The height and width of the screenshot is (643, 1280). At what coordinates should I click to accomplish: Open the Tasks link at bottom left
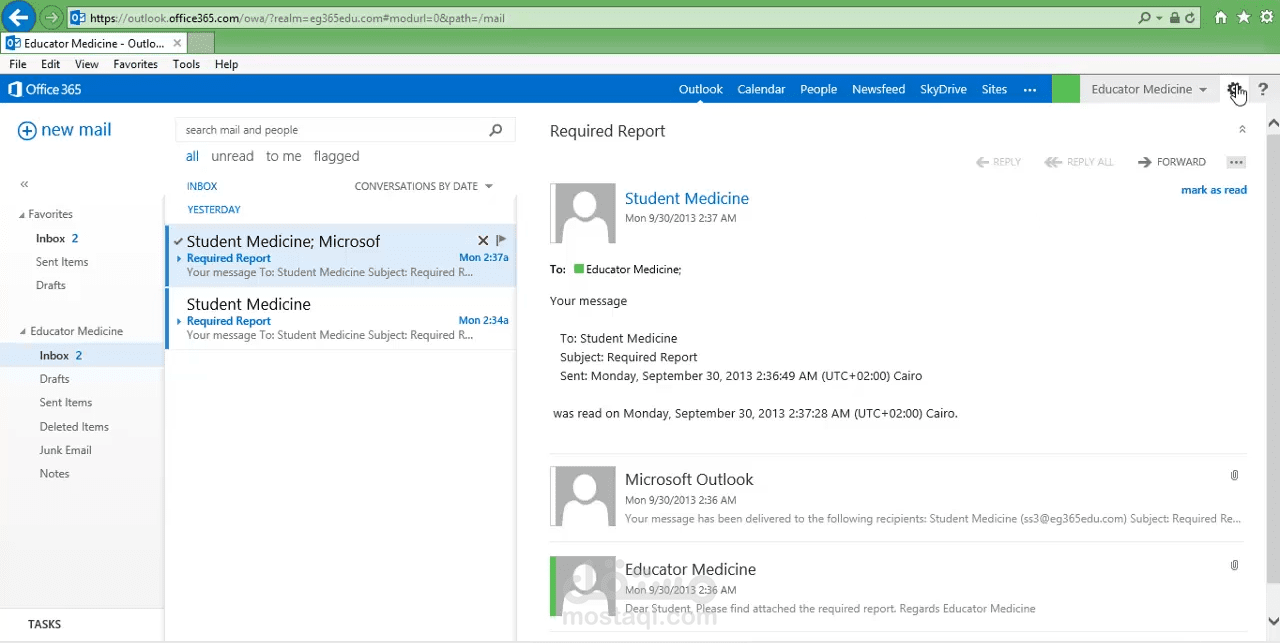point(44,624)
